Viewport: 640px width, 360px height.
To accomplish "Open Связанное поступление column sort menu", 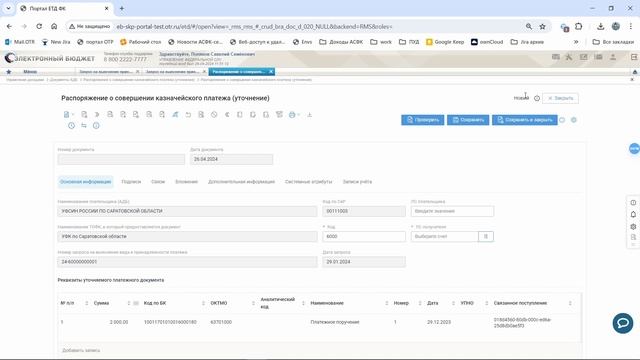I will pos(570,303).
